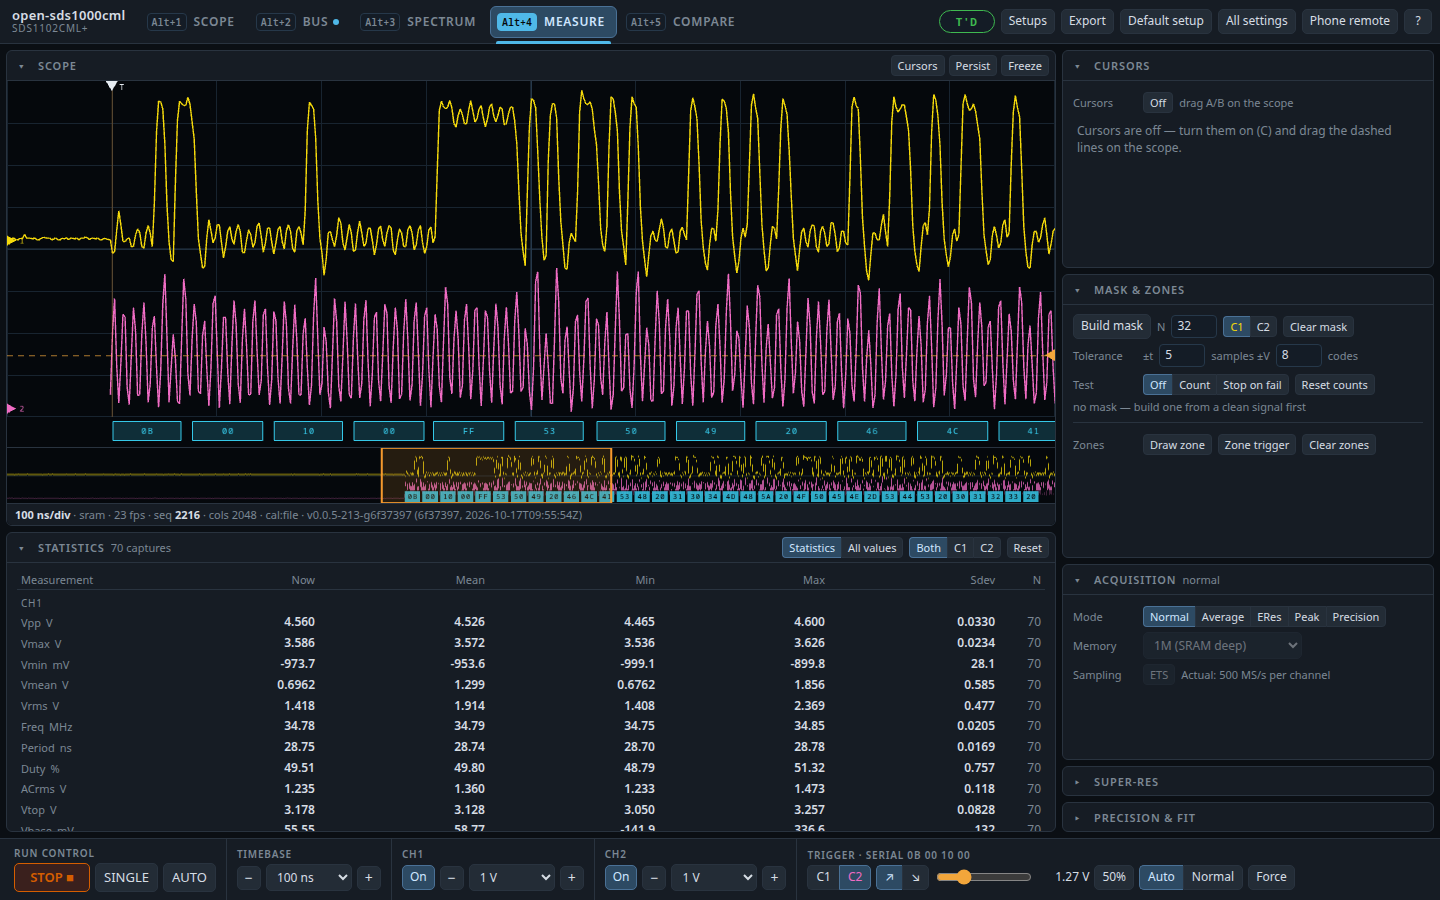Set trigger mode to Normal
This screenshot has height=900, width=1440.
pos(1213,877)
